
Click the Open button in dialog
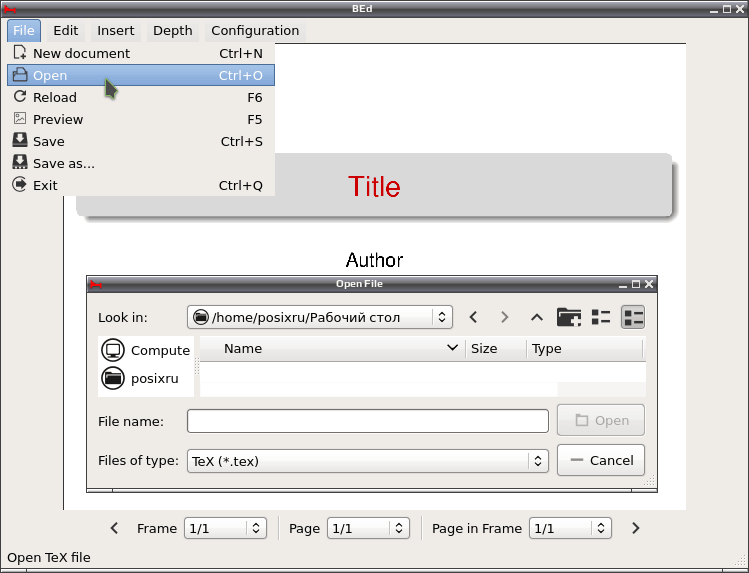600,420
